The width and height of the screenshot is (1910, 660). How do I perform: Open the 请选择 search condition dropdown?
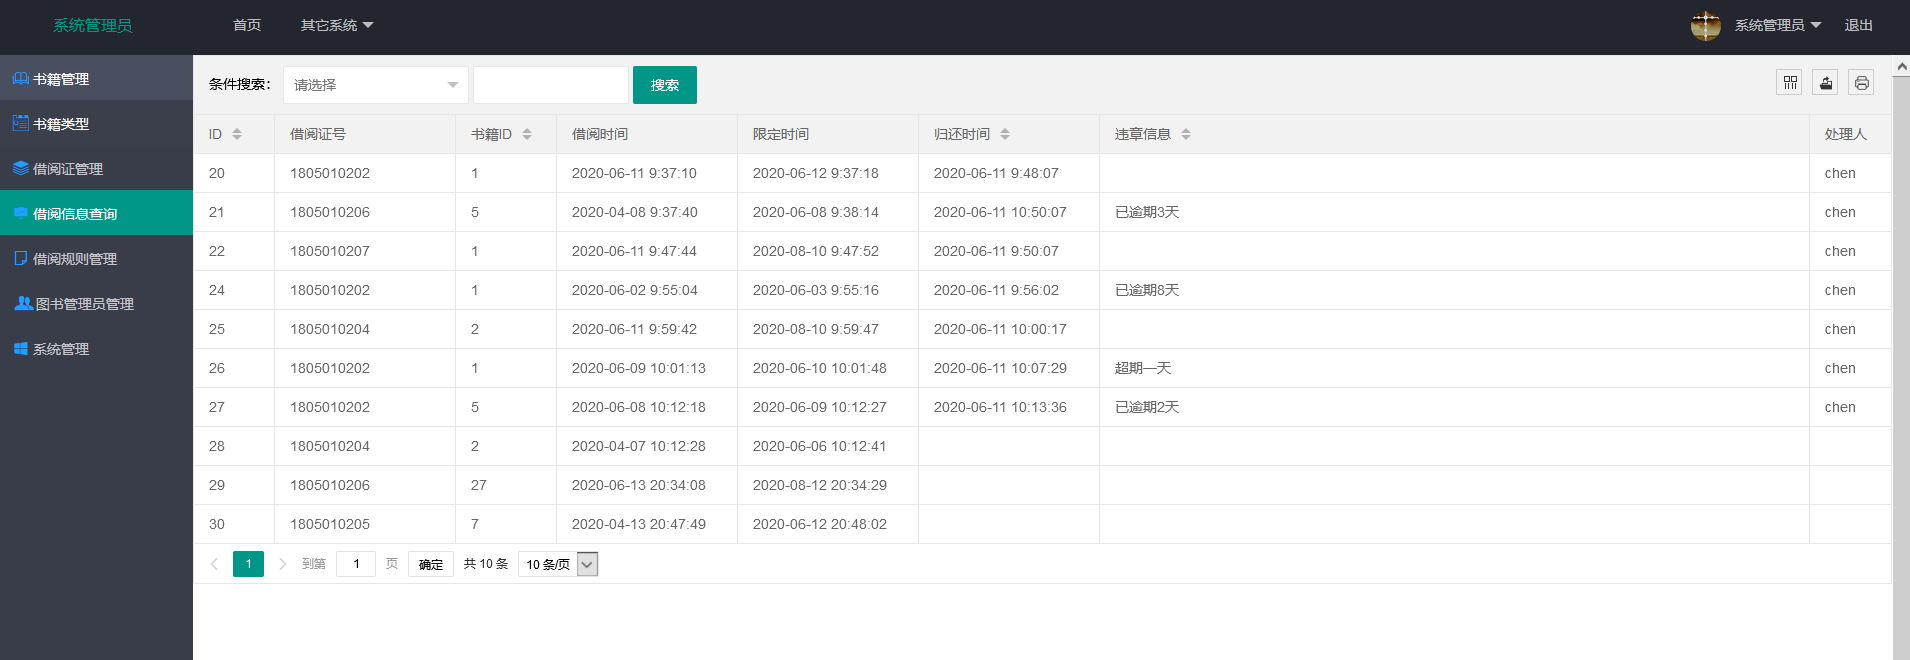click(x=376, y=85)
